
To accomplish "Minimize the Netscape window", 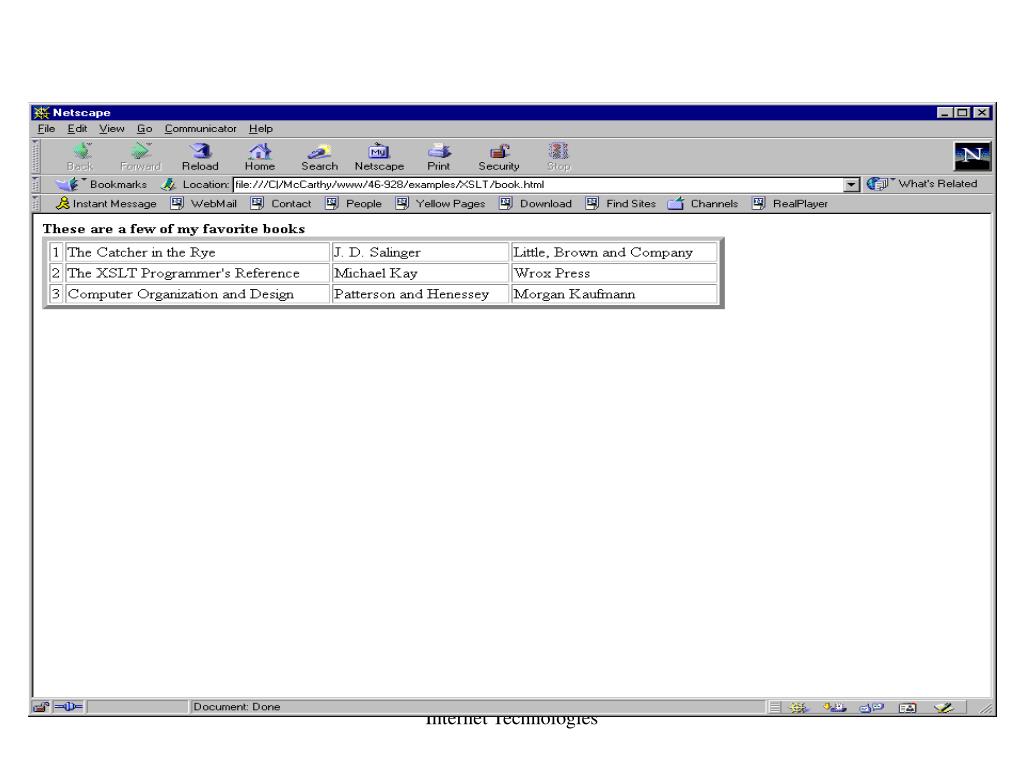I will point(944,112).
